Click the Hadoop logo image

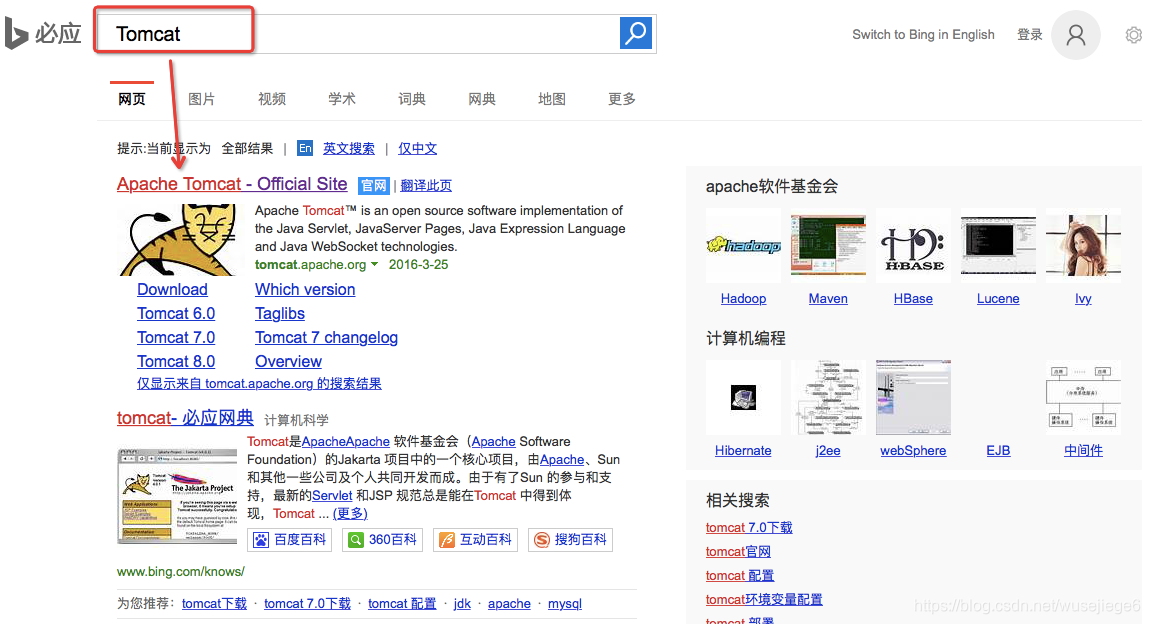click(x=743, y=246)
